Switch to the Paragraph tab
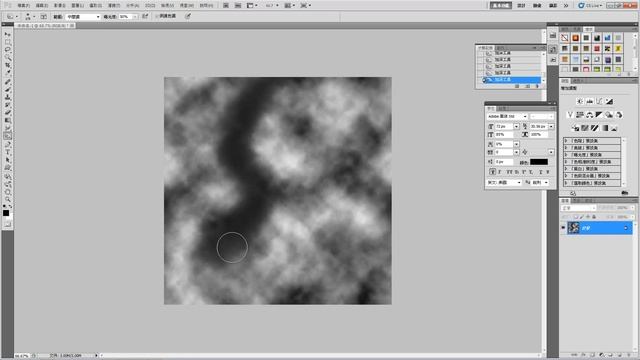The width and height of the screenshot is (640, 360). (x=503, y=109)
